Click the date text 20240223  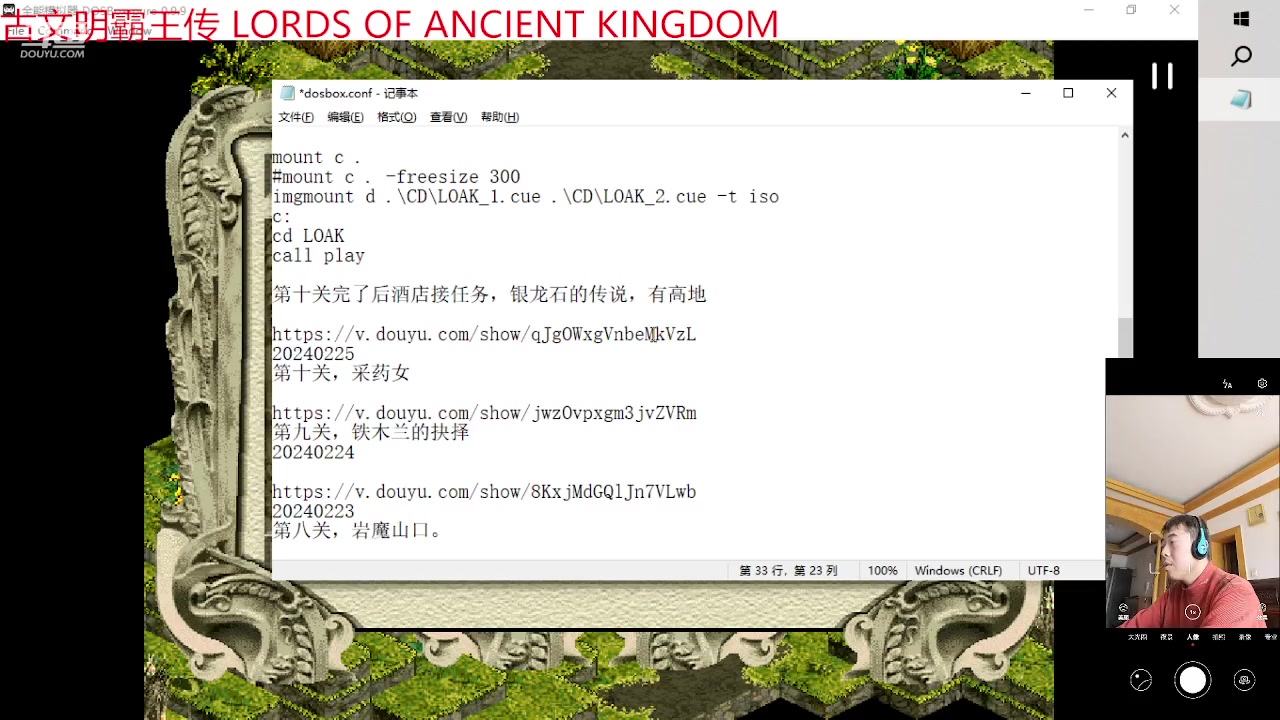coord(313,511)
